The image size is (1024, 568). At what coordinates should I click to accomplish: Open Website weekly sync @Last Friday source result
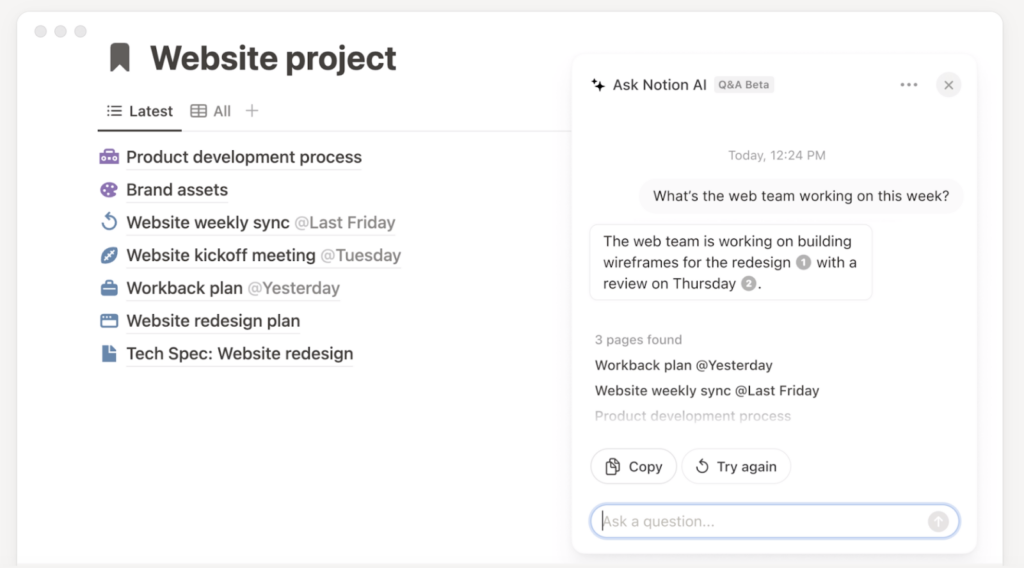point(707,390)
